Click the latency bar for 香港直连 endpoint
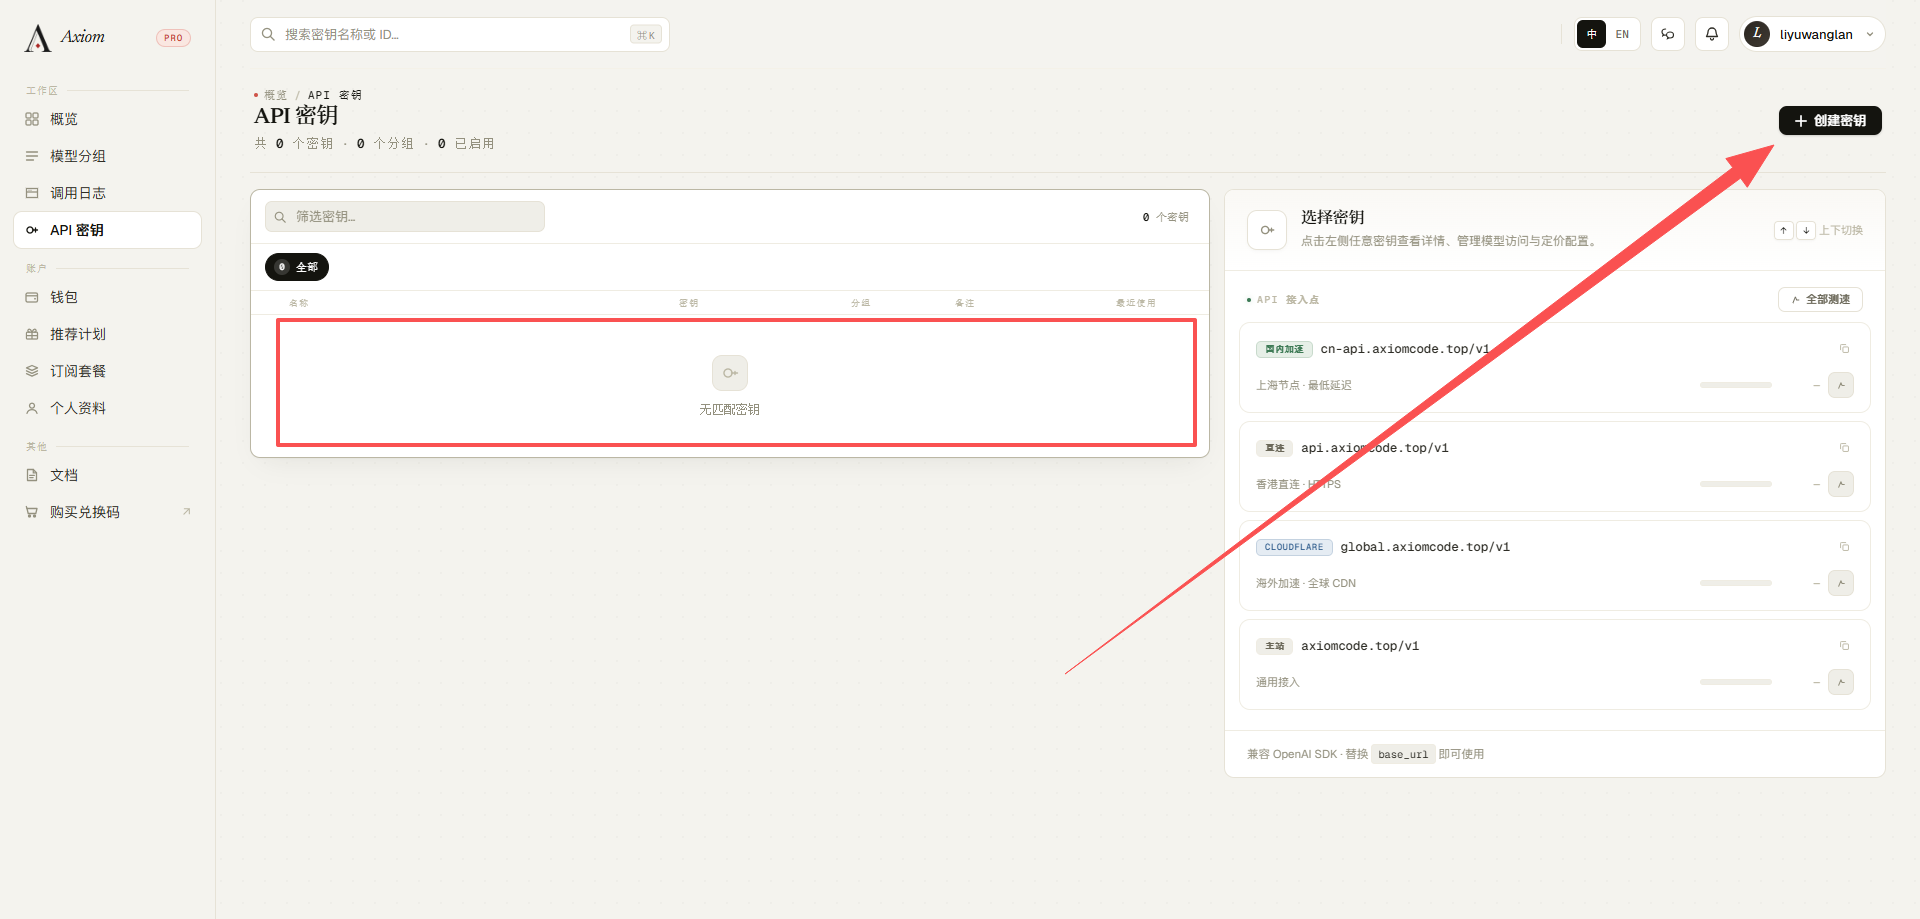 coord(1736,484)
